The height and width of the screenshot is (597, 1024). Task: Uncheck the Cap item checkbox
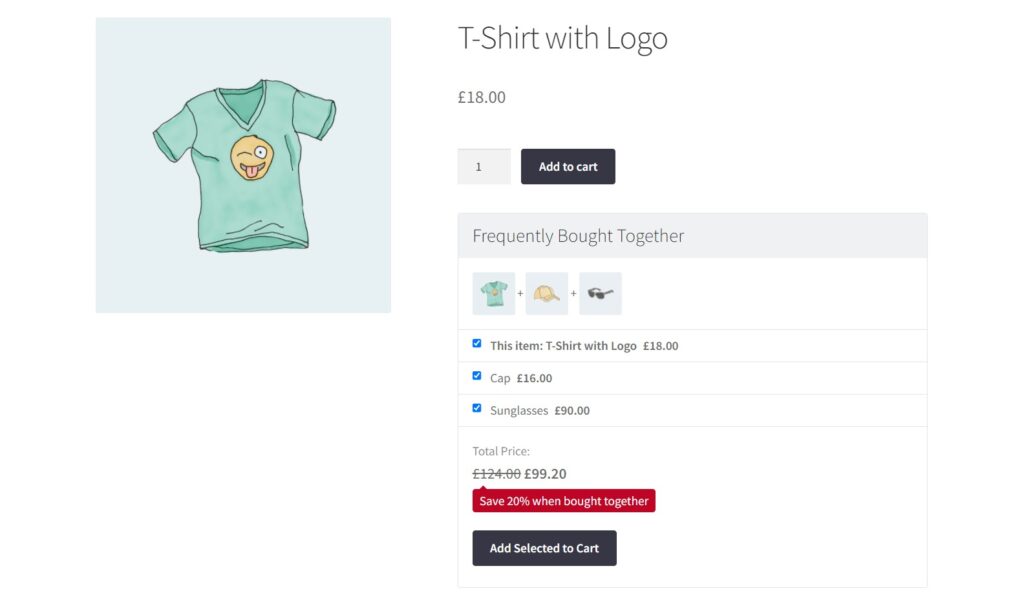pyautogui.click(x=476, y=376)
